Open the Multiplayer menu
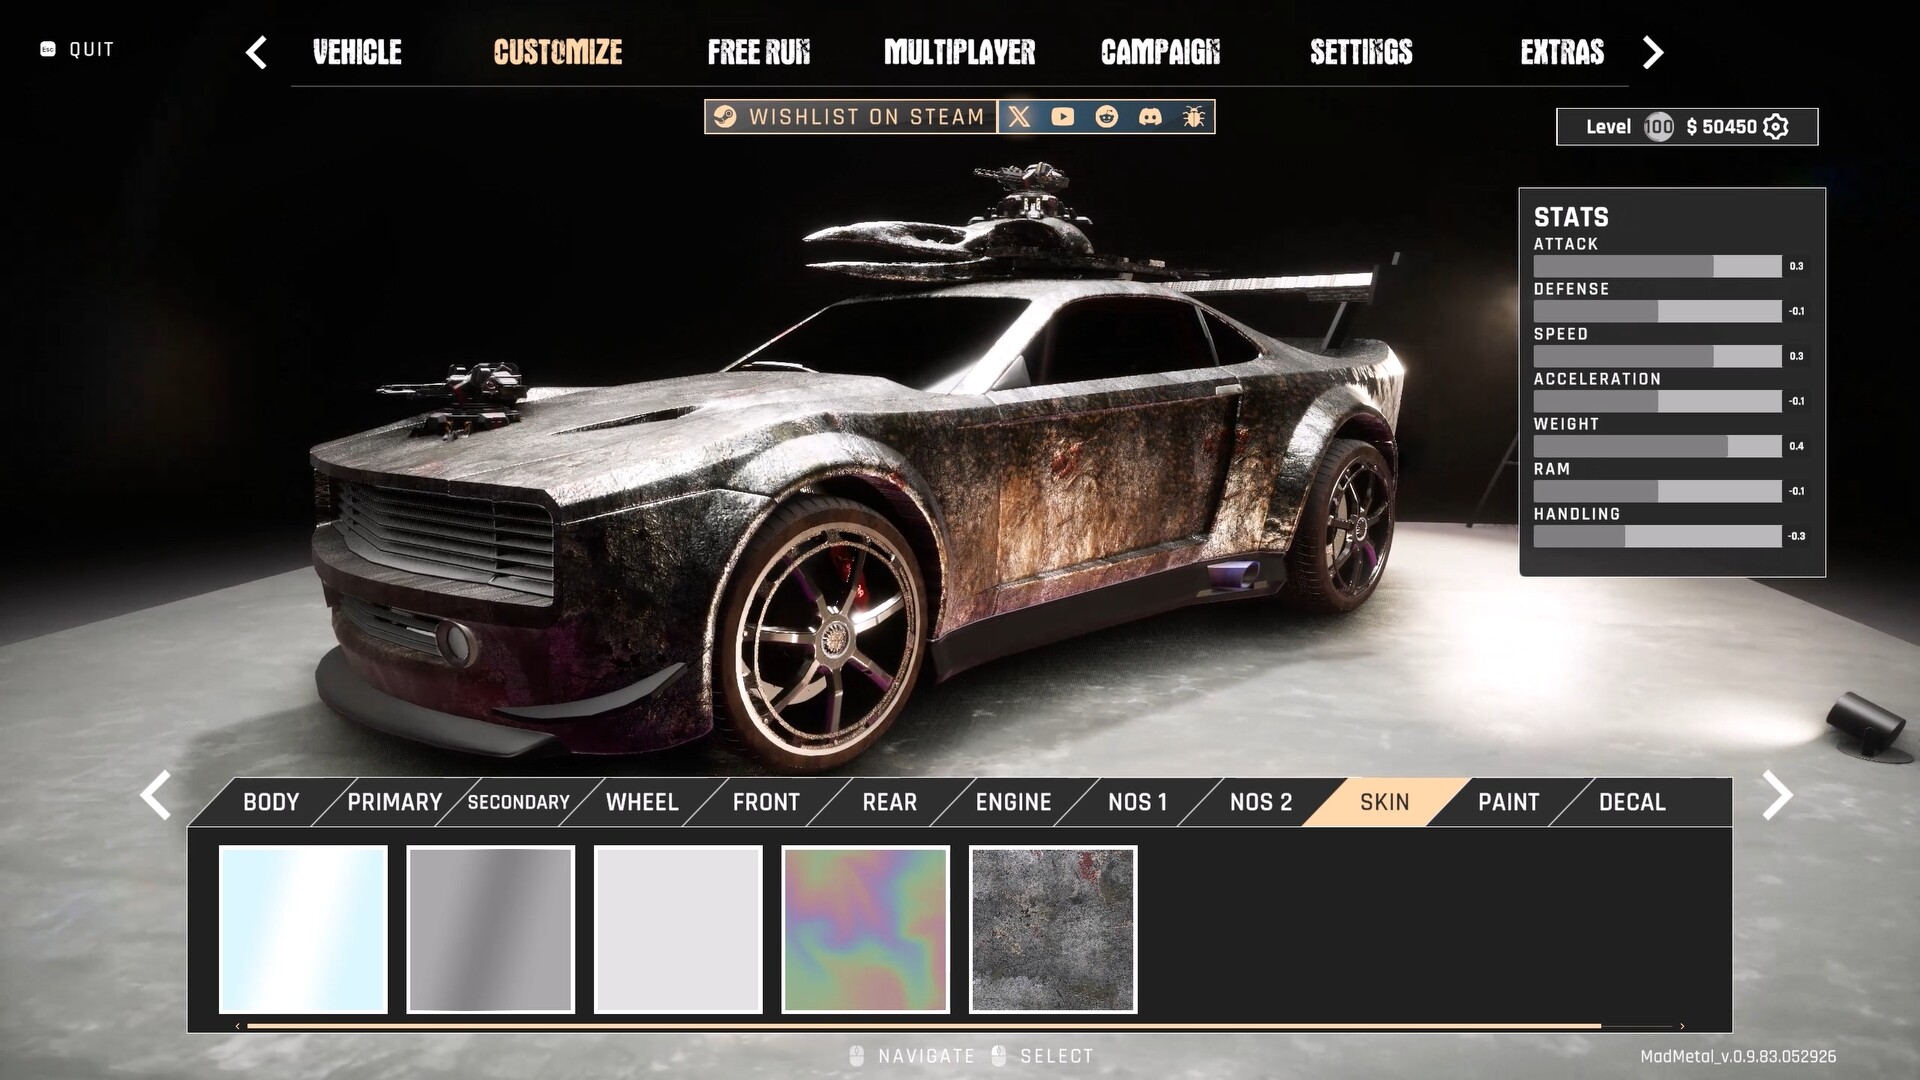The height and width of the screenshot is (1080, 1920). coord(959,52)
